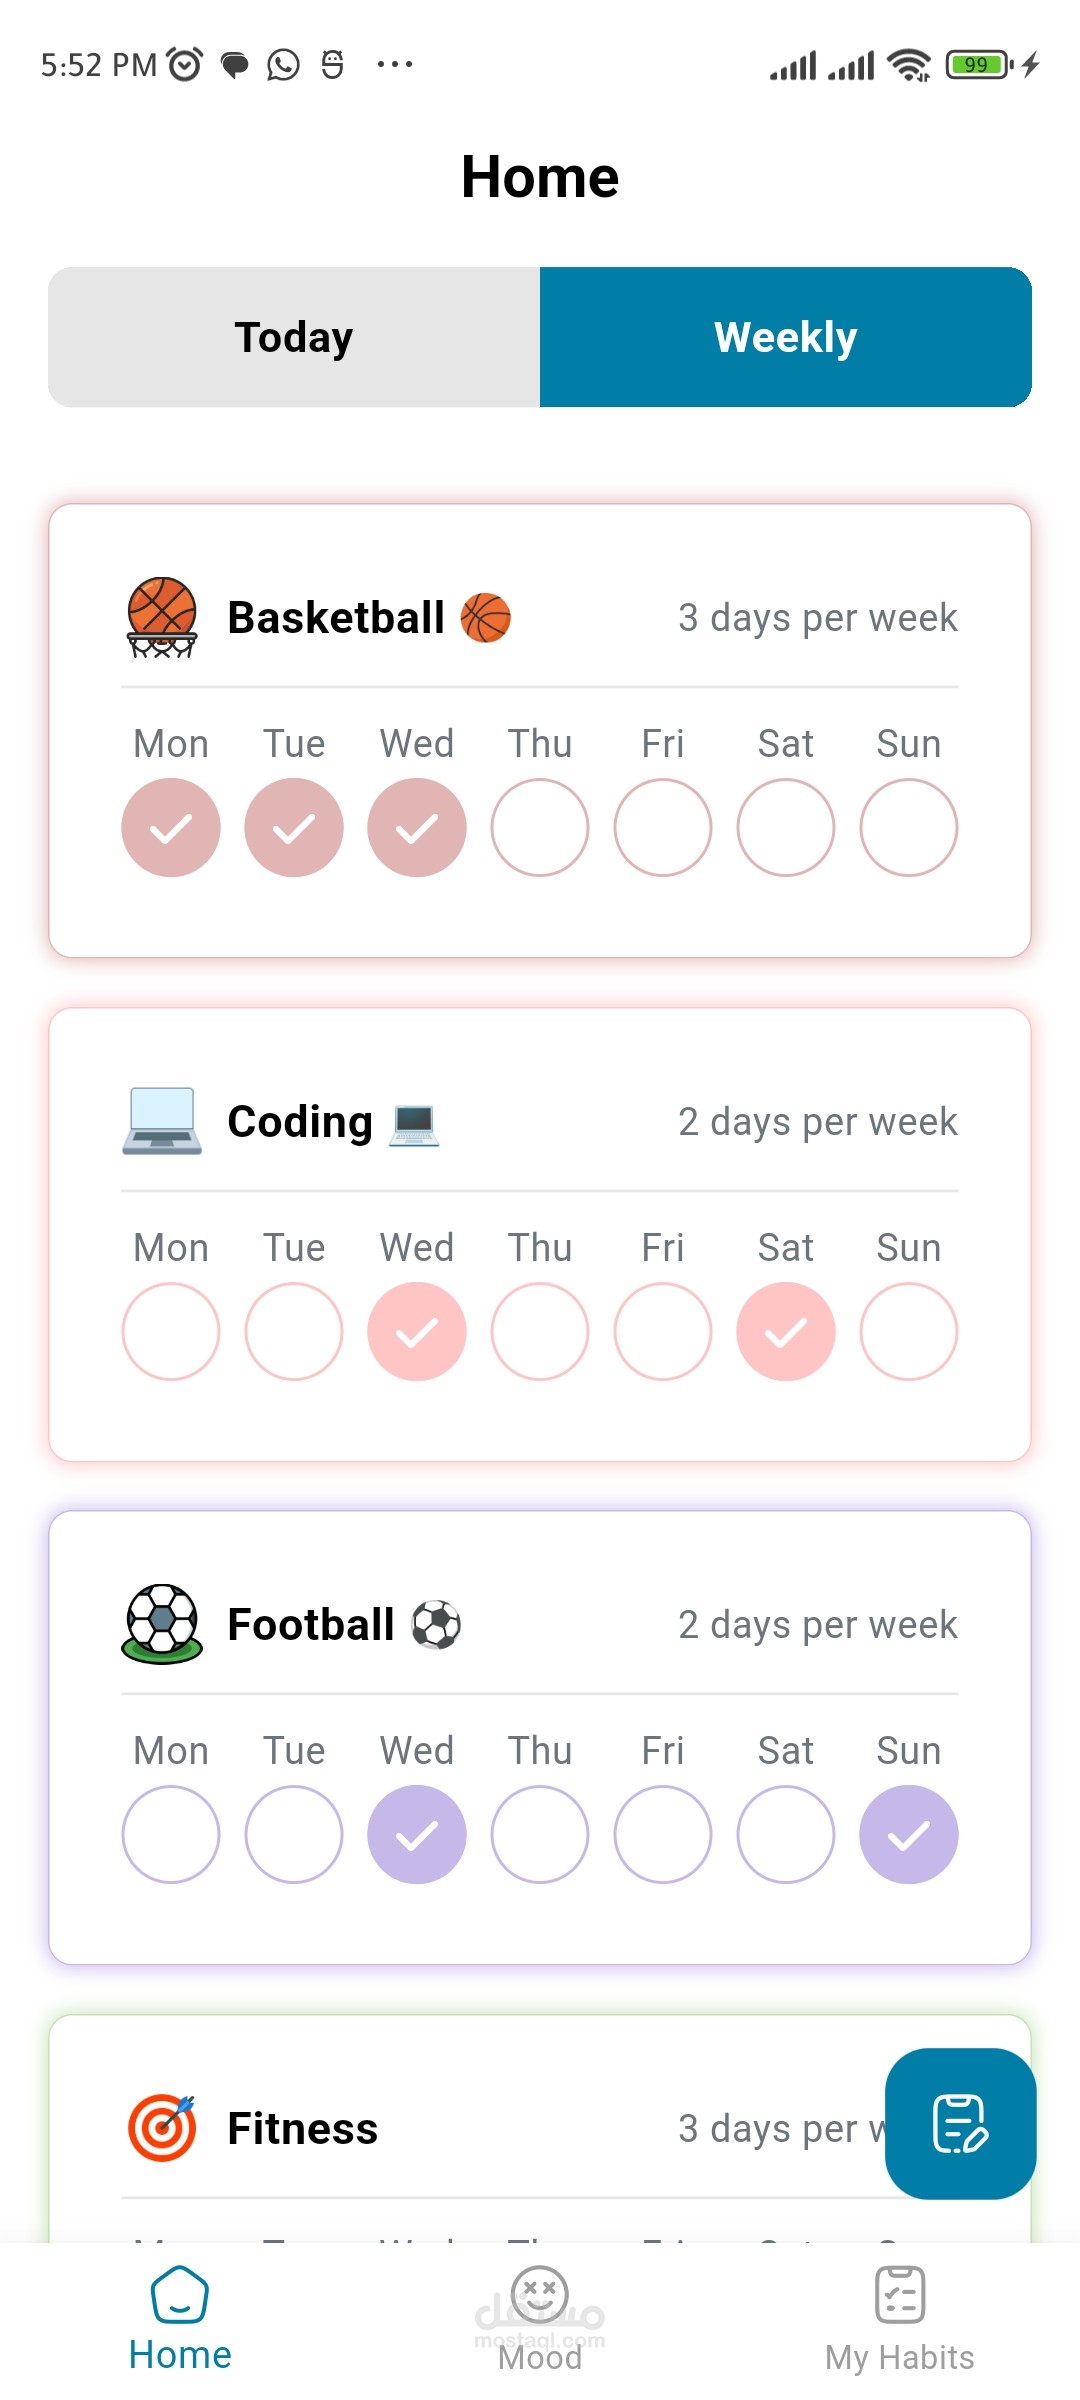Uncheck Saturday for Coding

coord(786,1332)
